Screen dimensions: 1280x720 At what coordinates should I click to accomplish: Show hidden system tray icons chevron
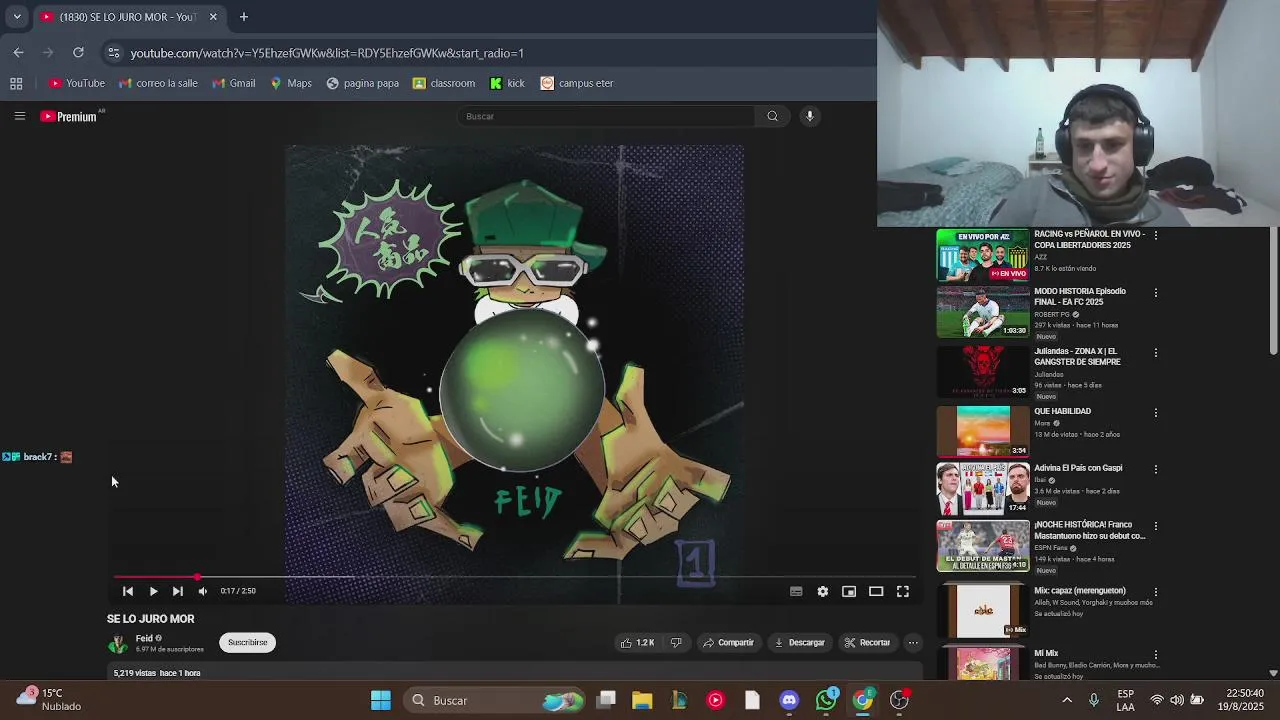[1067, 700]
